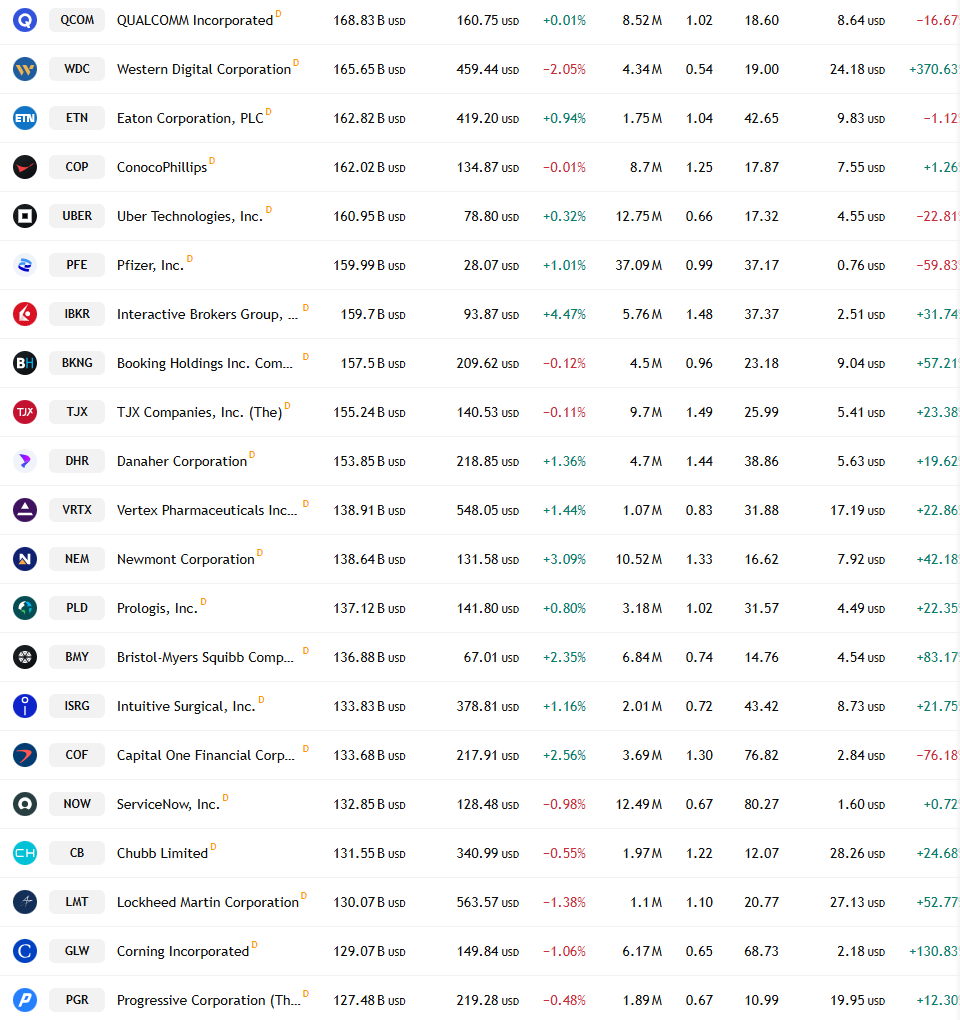The height and width of the screenshot is (1020, 960).
Task: Click the Corning logo icon
Action: click(x=25, y=951)
